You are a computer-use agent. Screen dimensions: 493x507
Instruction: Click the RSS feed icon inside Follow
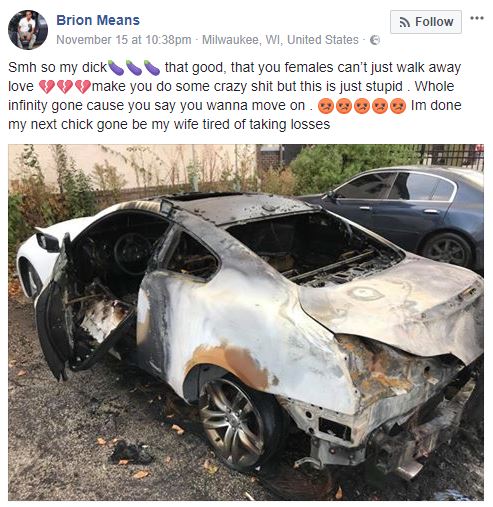pyautogui.click(x=404, y=22)
